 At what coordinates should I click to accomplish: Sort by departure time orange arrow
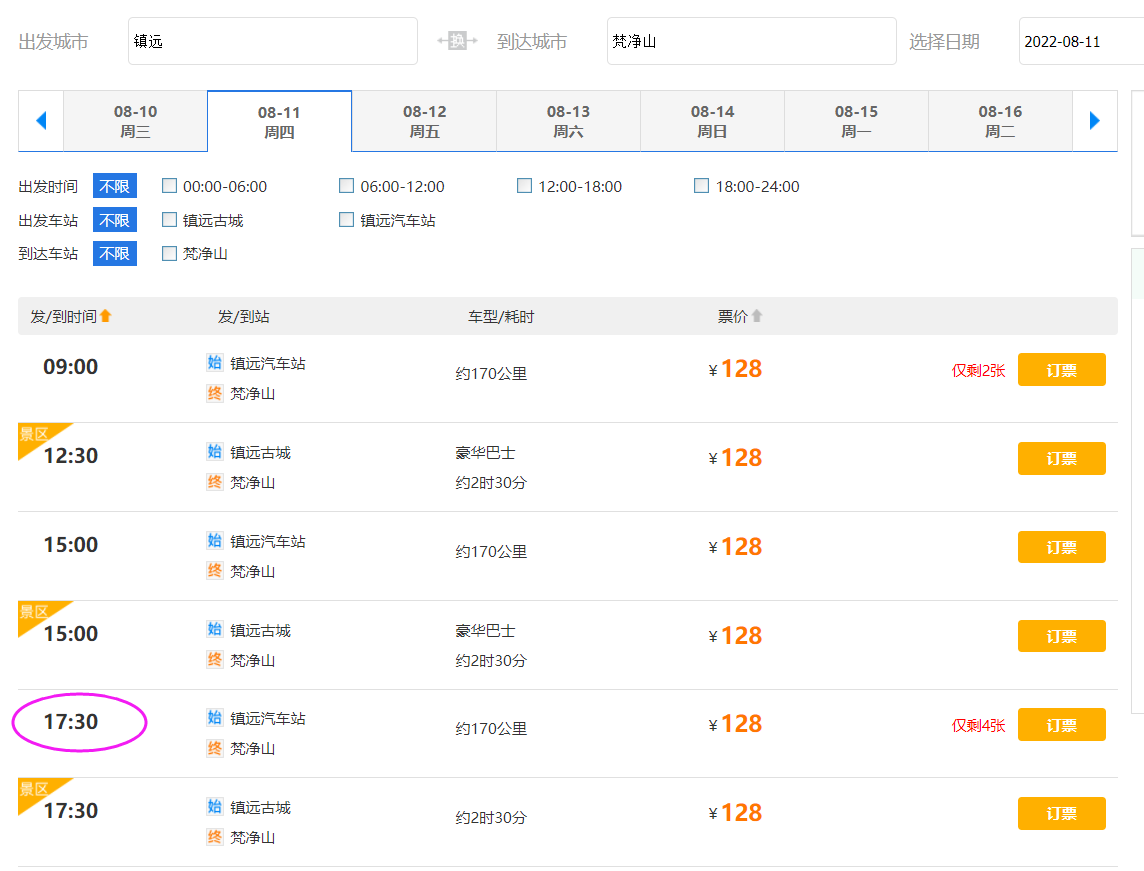point(106,316)
